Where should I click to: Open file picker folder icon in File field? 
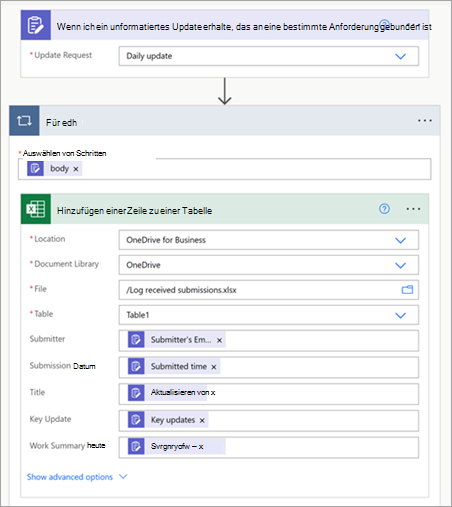pos(407,290)
